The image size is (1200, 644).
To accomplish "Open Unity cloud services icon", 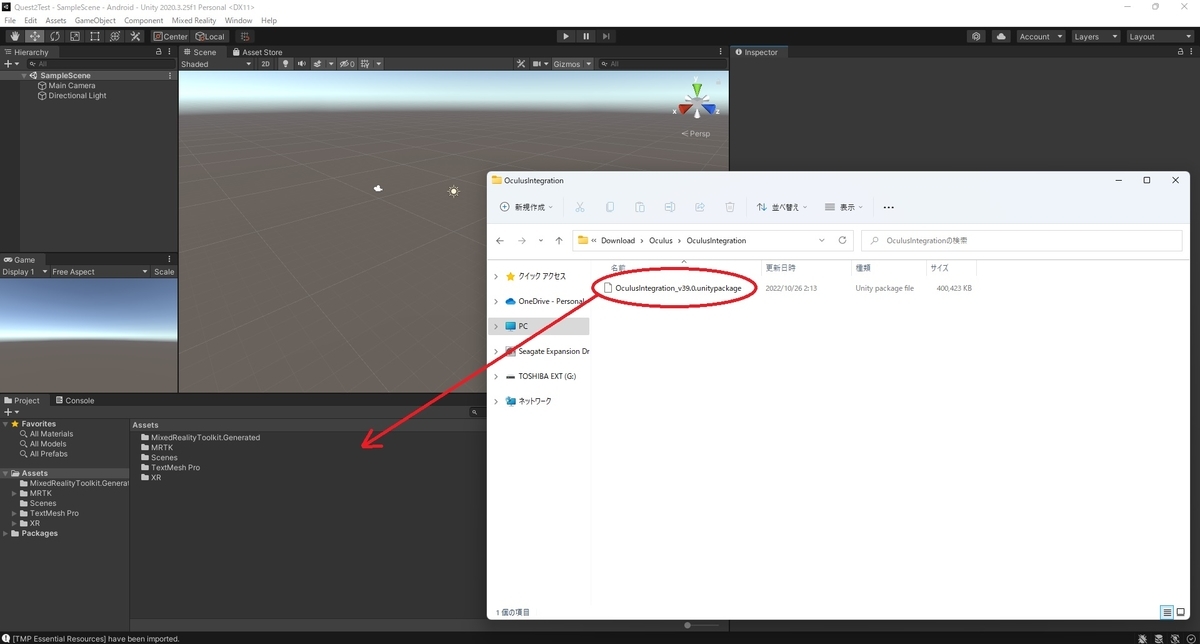I will pyautogui.click(x=1001, y=36).
